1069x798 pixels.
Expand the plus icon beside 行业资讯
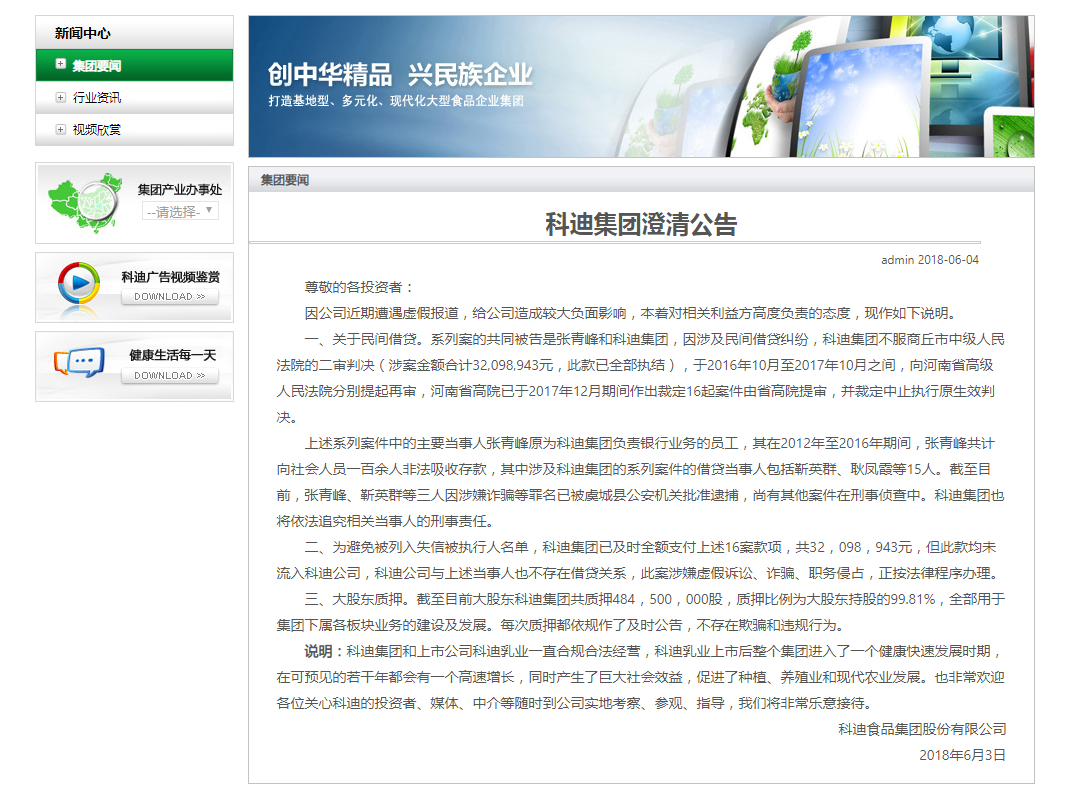click(61, 98)
